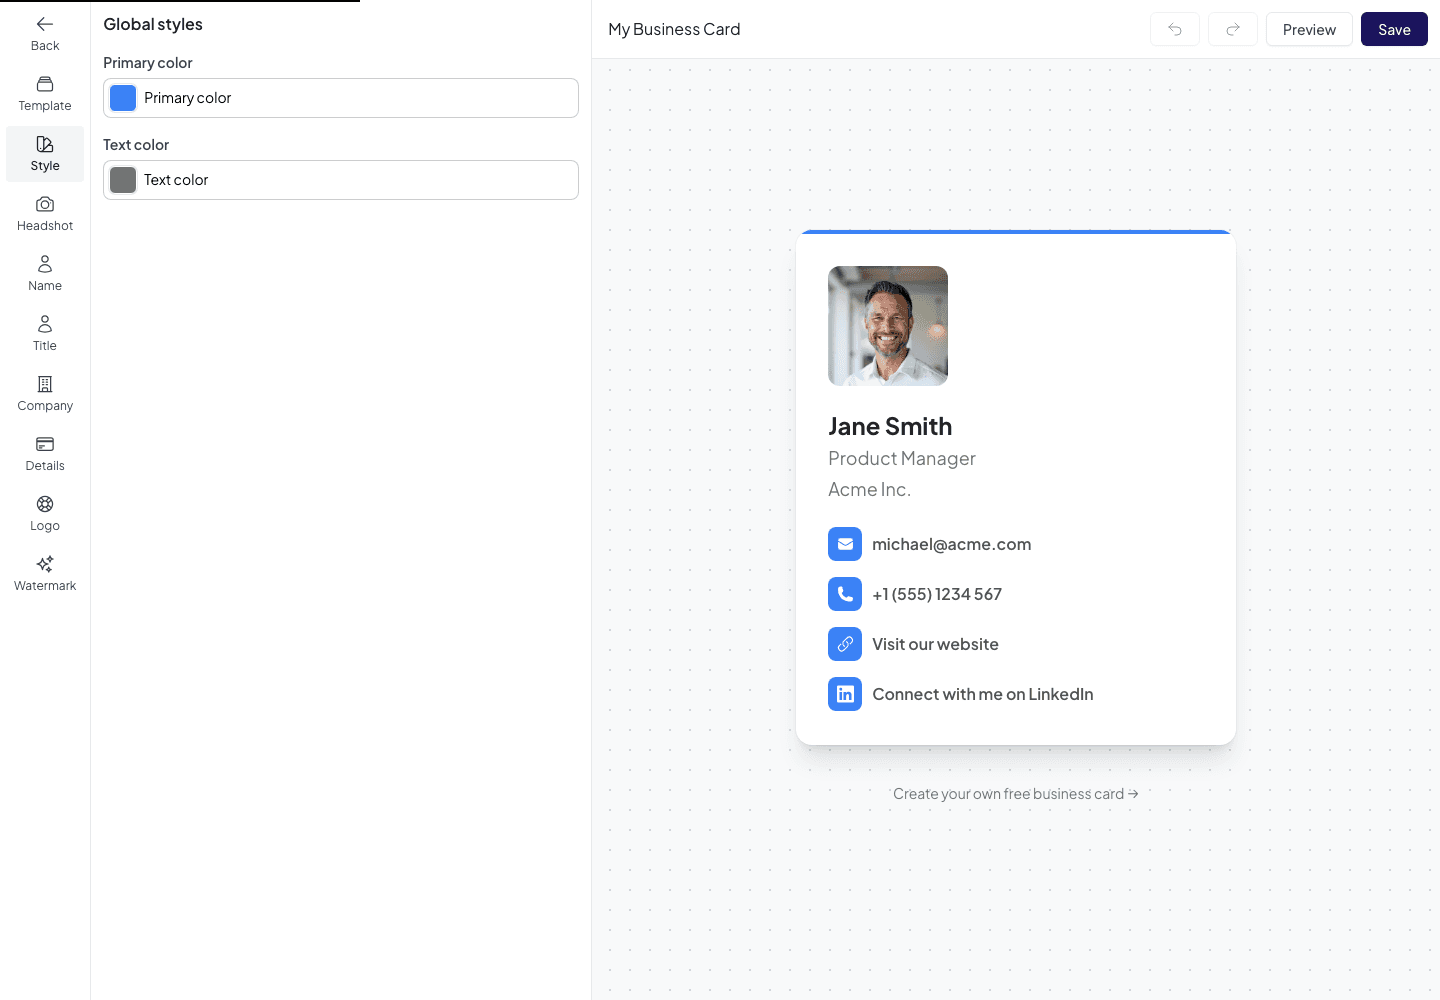Click michael@acme.com on the card
Screen dimensions: 1440x1000
tap(951, 544)
